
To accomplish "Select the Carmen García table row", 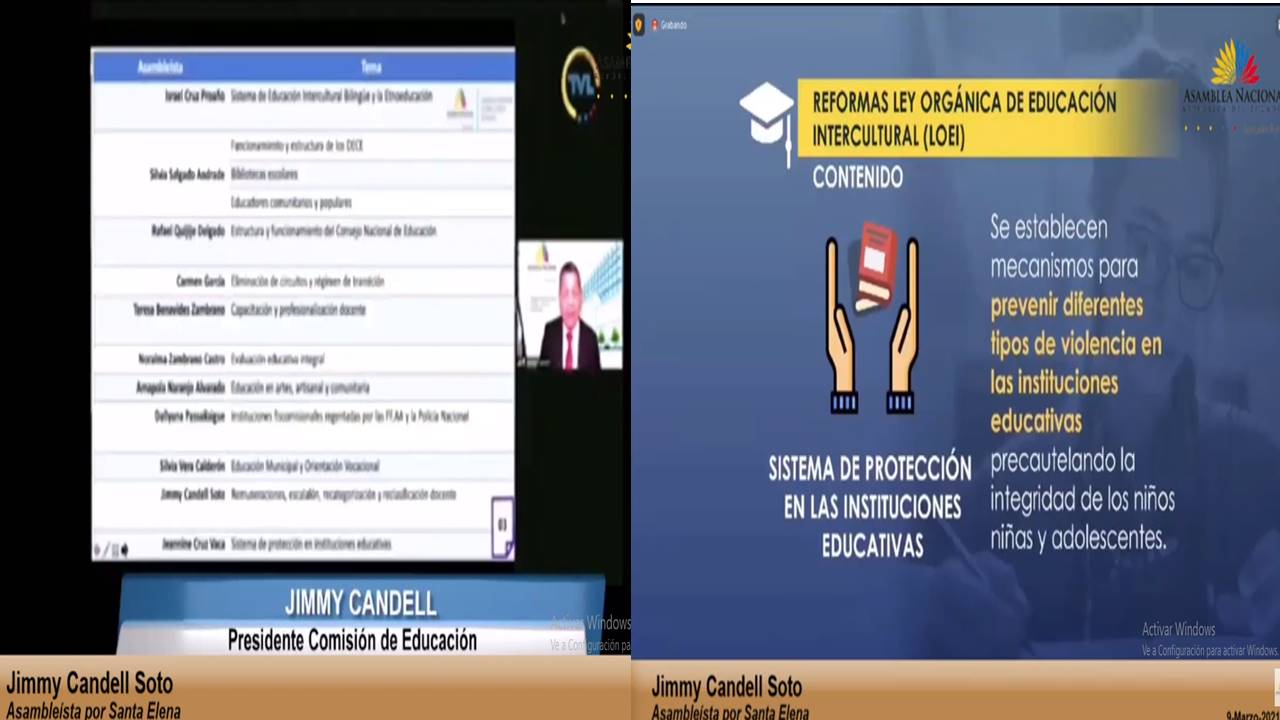I will pos(300,282).
